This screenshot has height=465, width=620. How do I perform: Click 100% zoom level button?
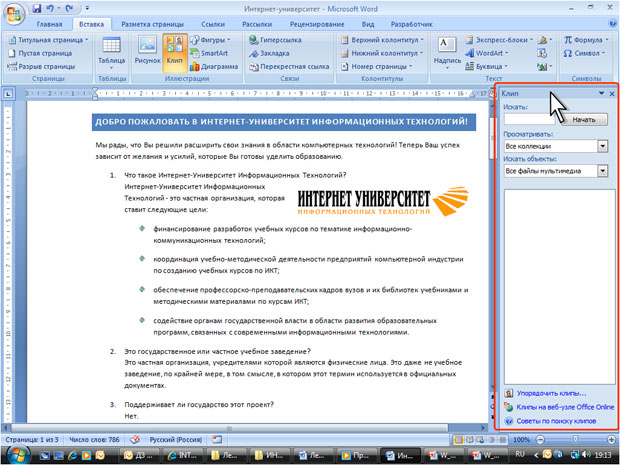pos(522,439)
